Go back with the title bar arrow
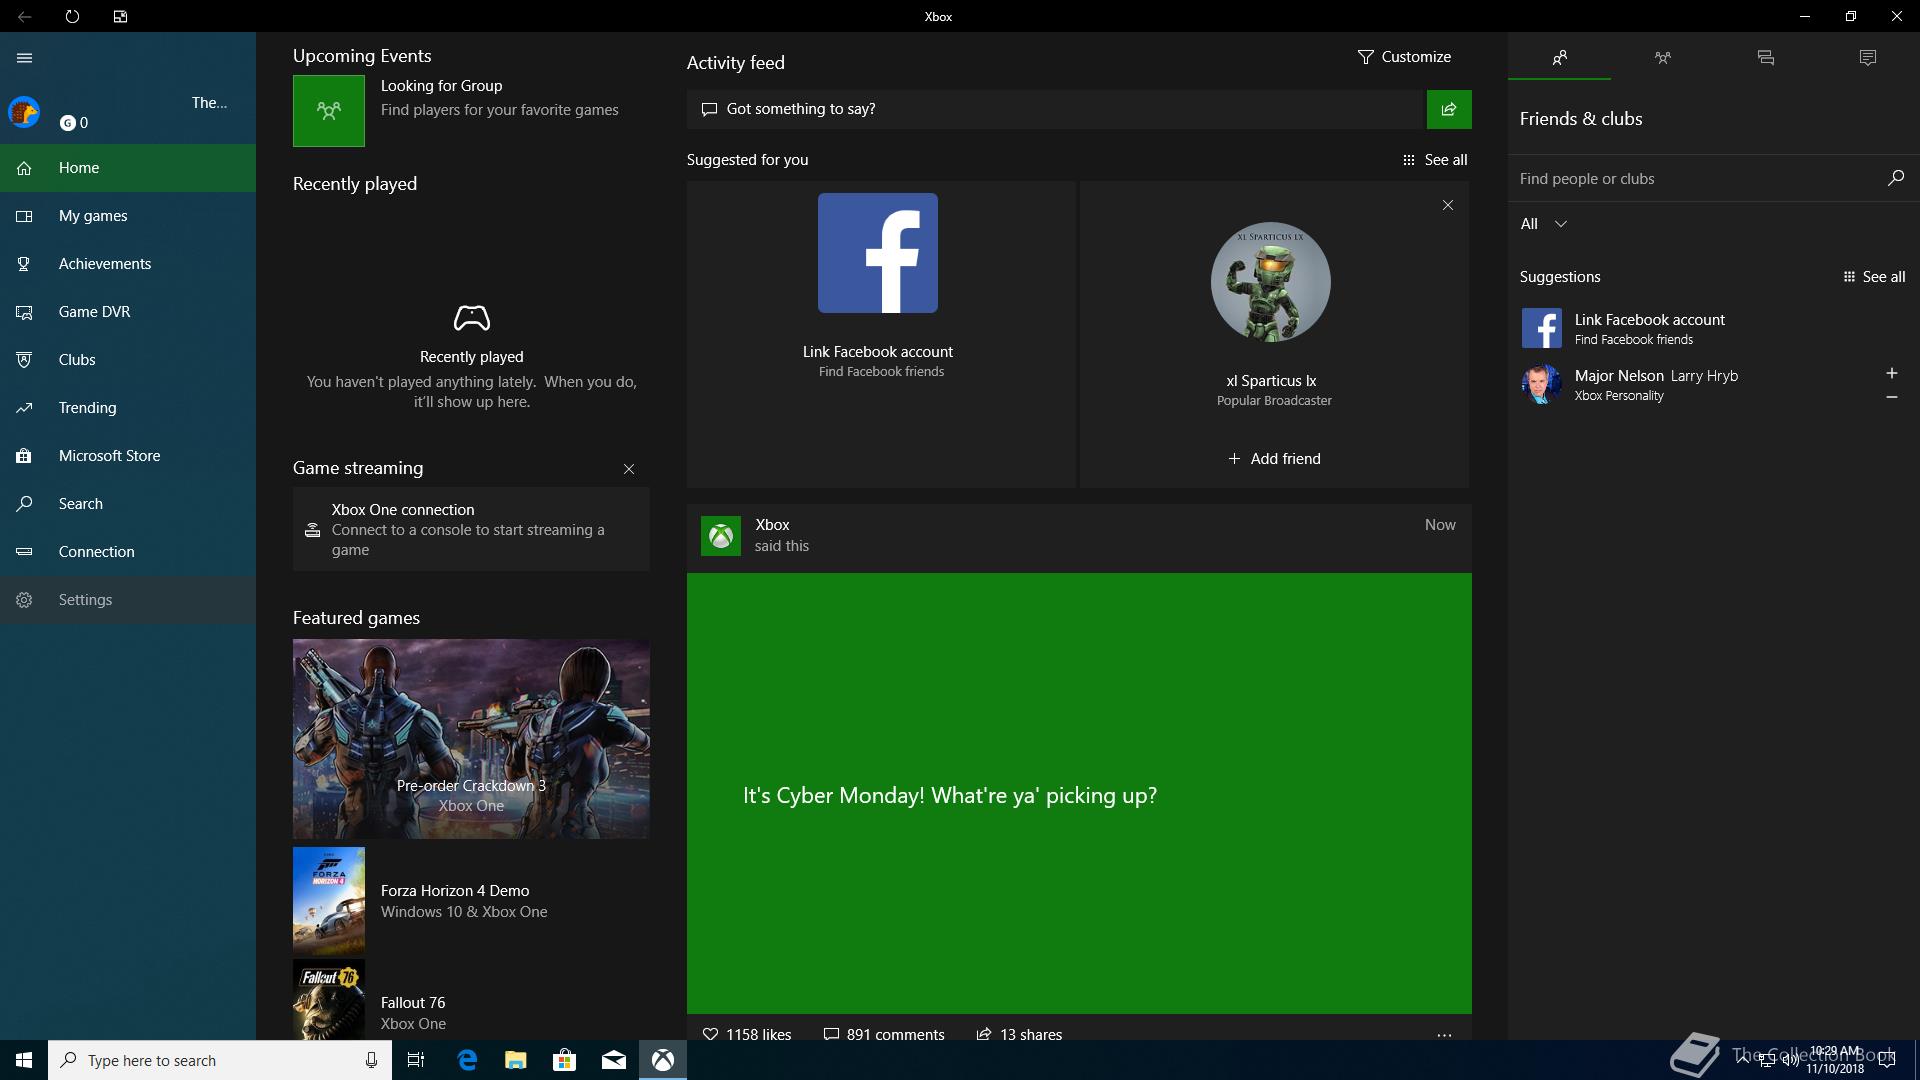Viewport: 1920px width, 1080px height. [x=24, y=16]
